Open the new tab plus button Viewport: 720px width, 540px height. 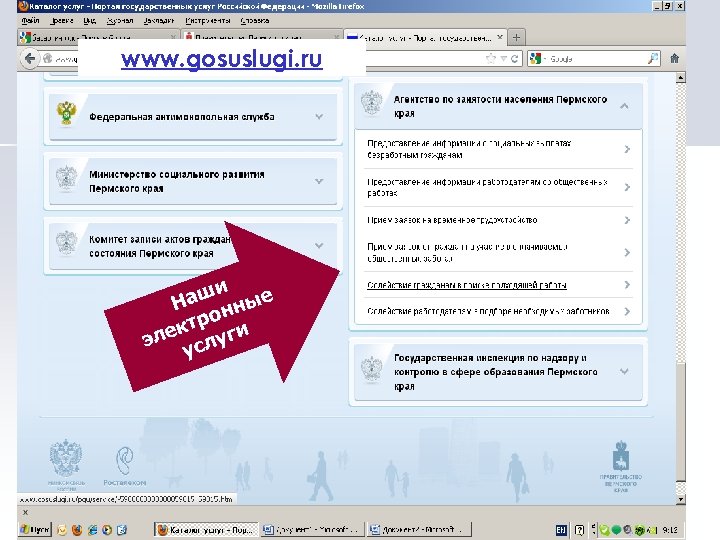point(516,38)
